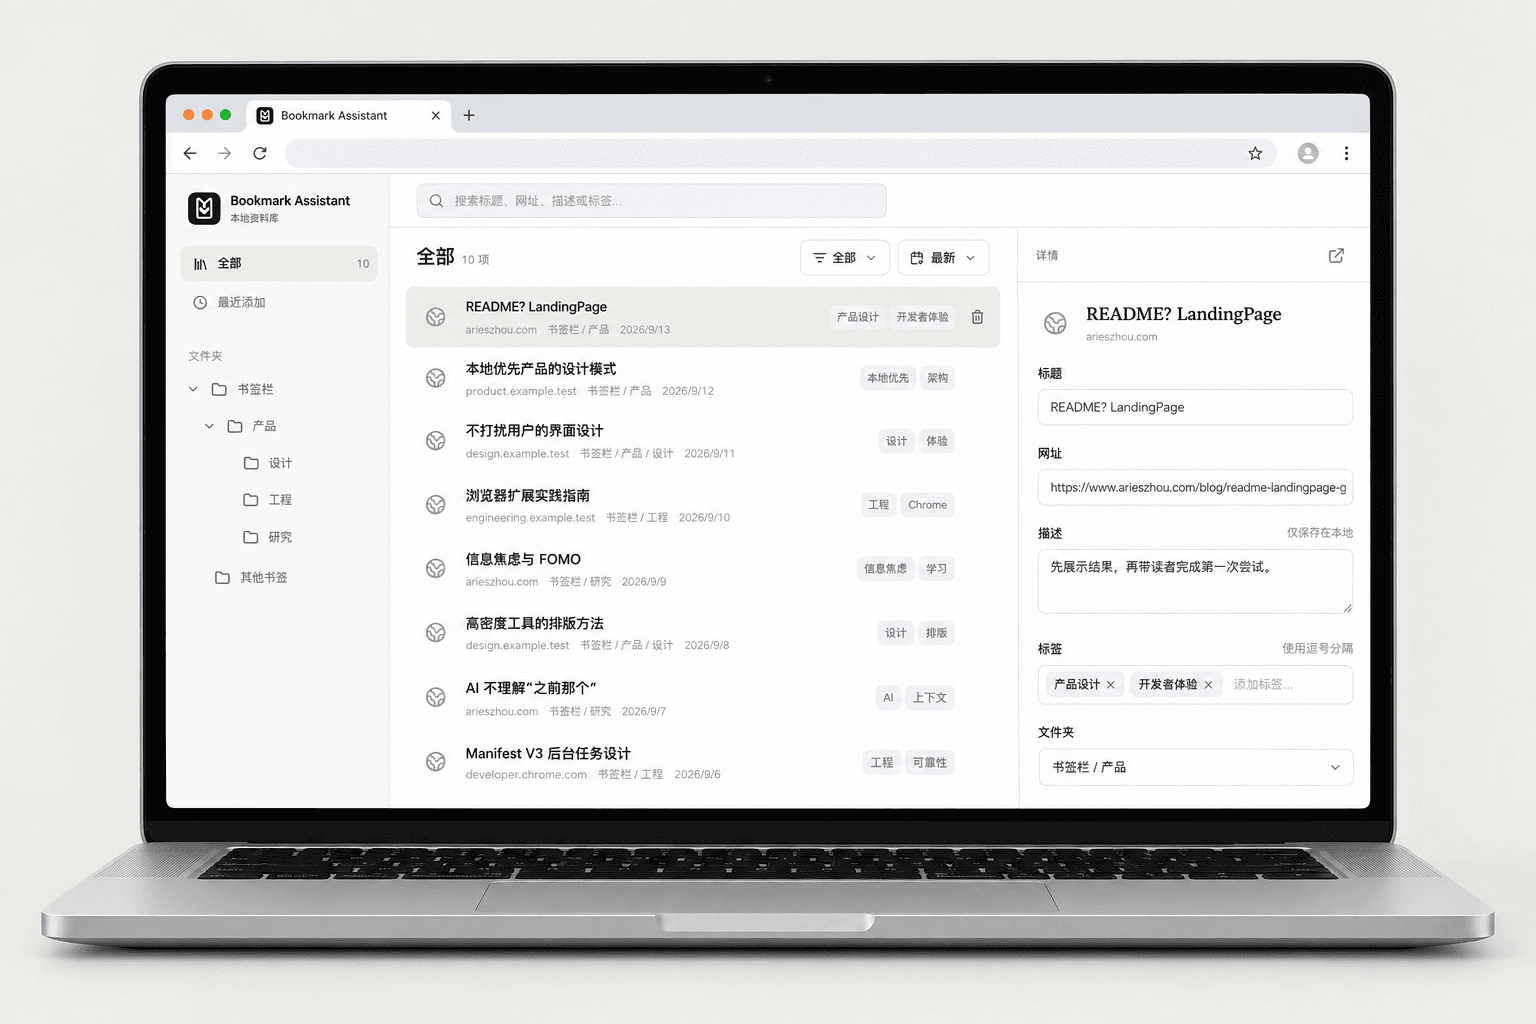1536x1024 pixels.
Task: Click favicon of 信息焦虑与 FOMO row
Action: click(x=436, y=568)
